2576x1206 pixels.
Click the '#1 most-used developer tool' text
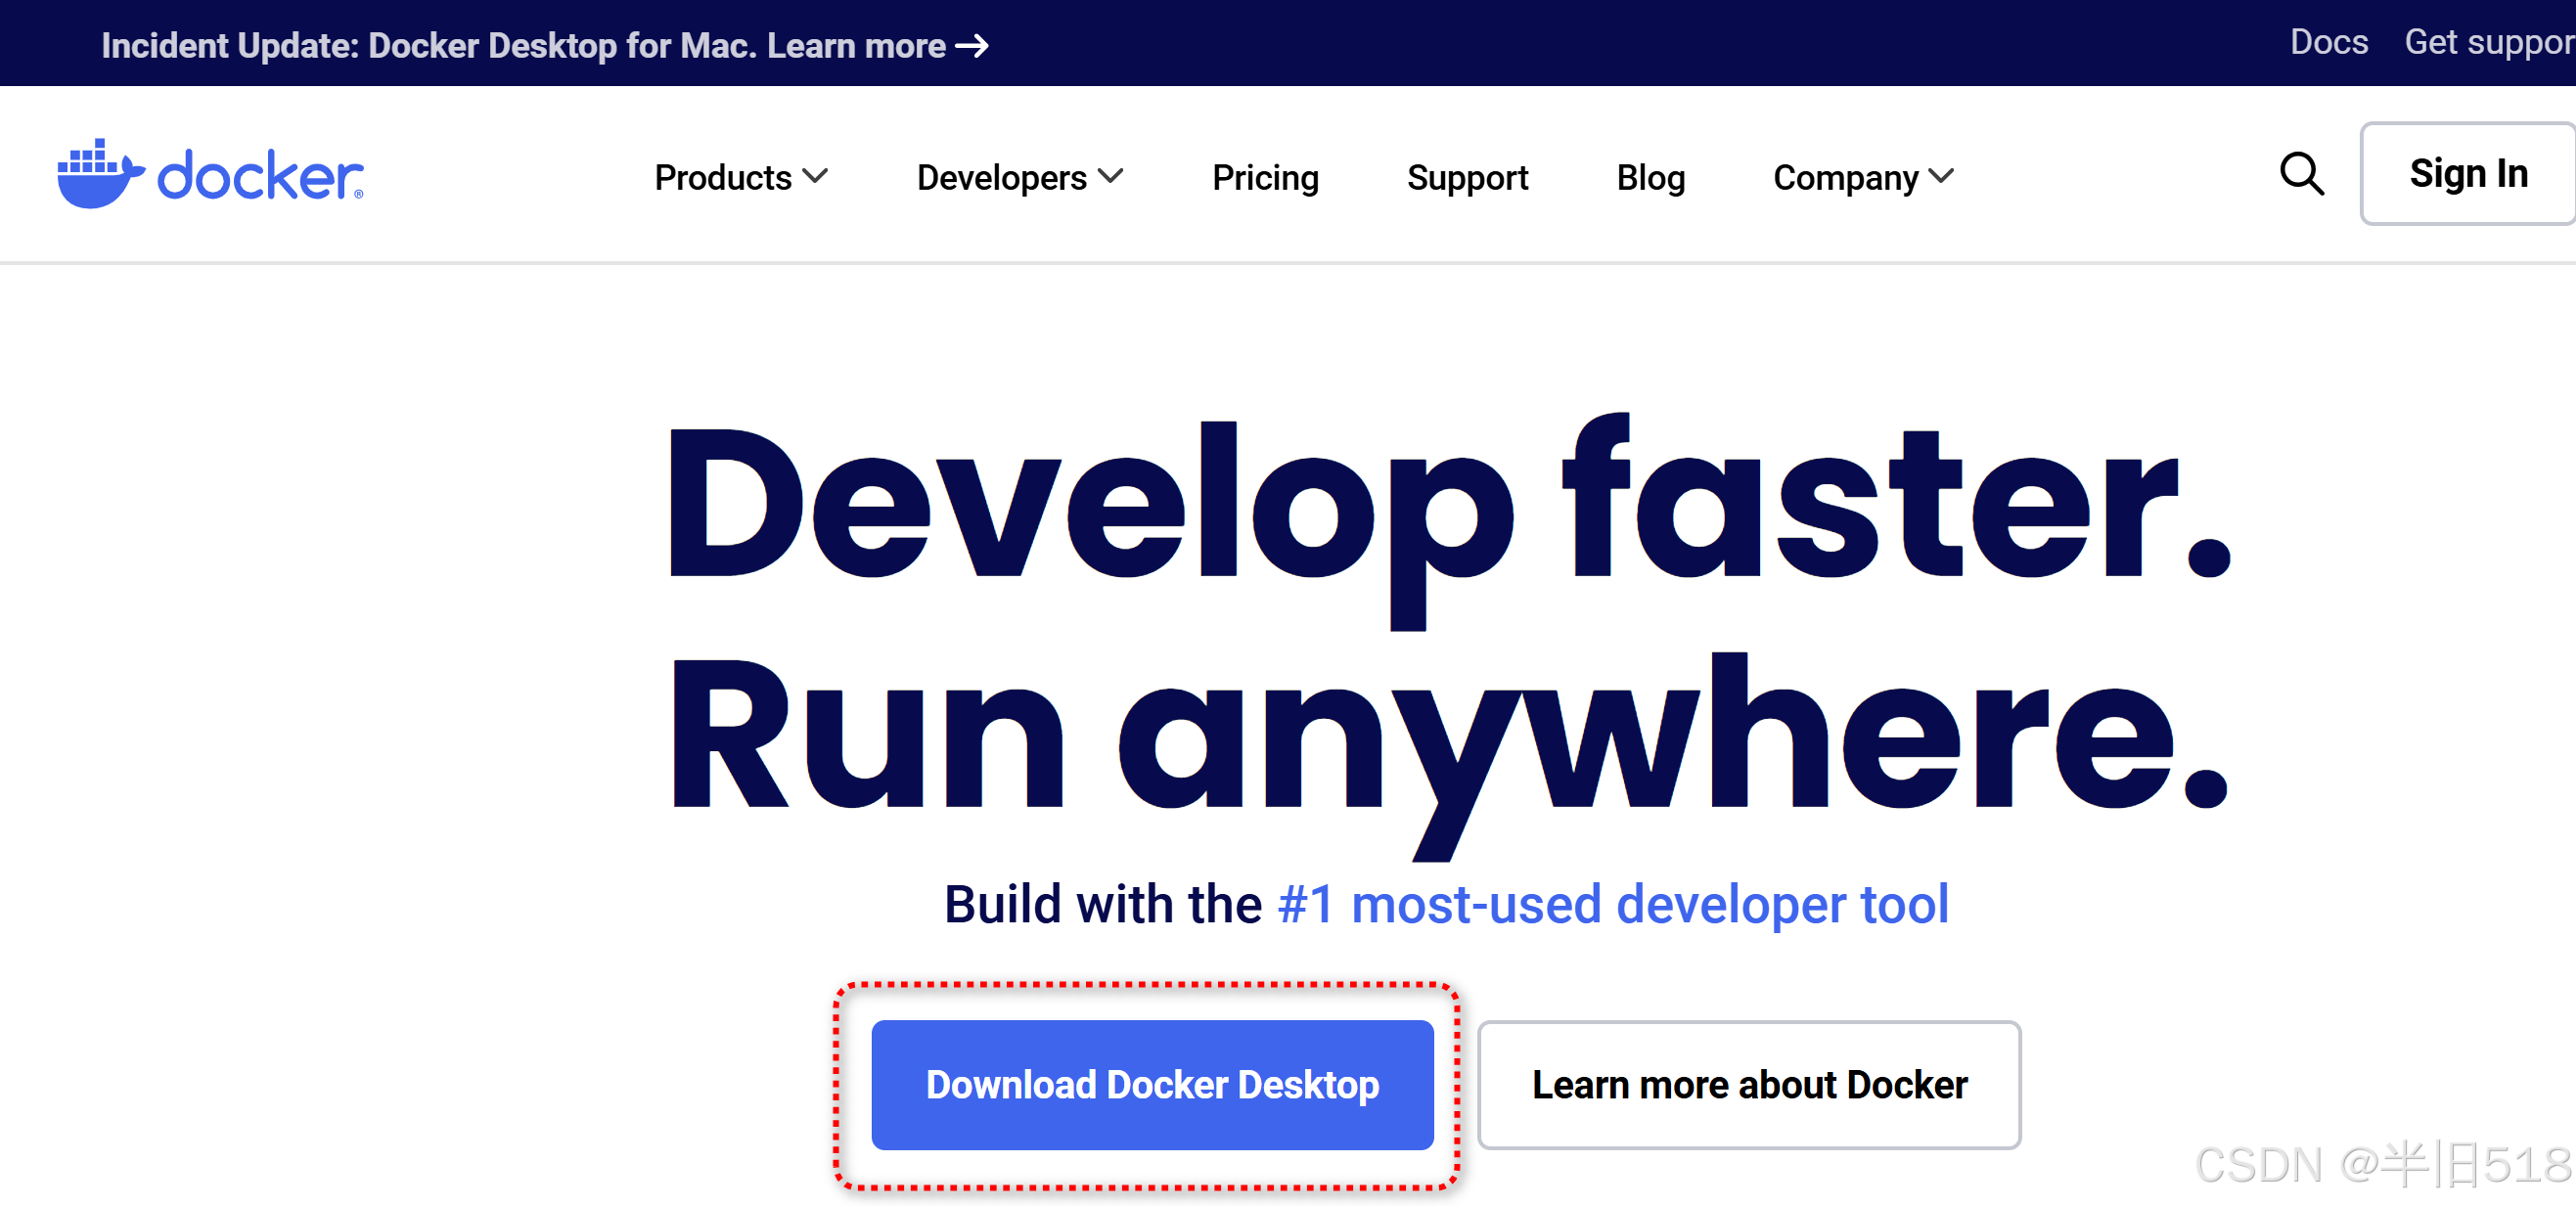tap(1613, 903)
